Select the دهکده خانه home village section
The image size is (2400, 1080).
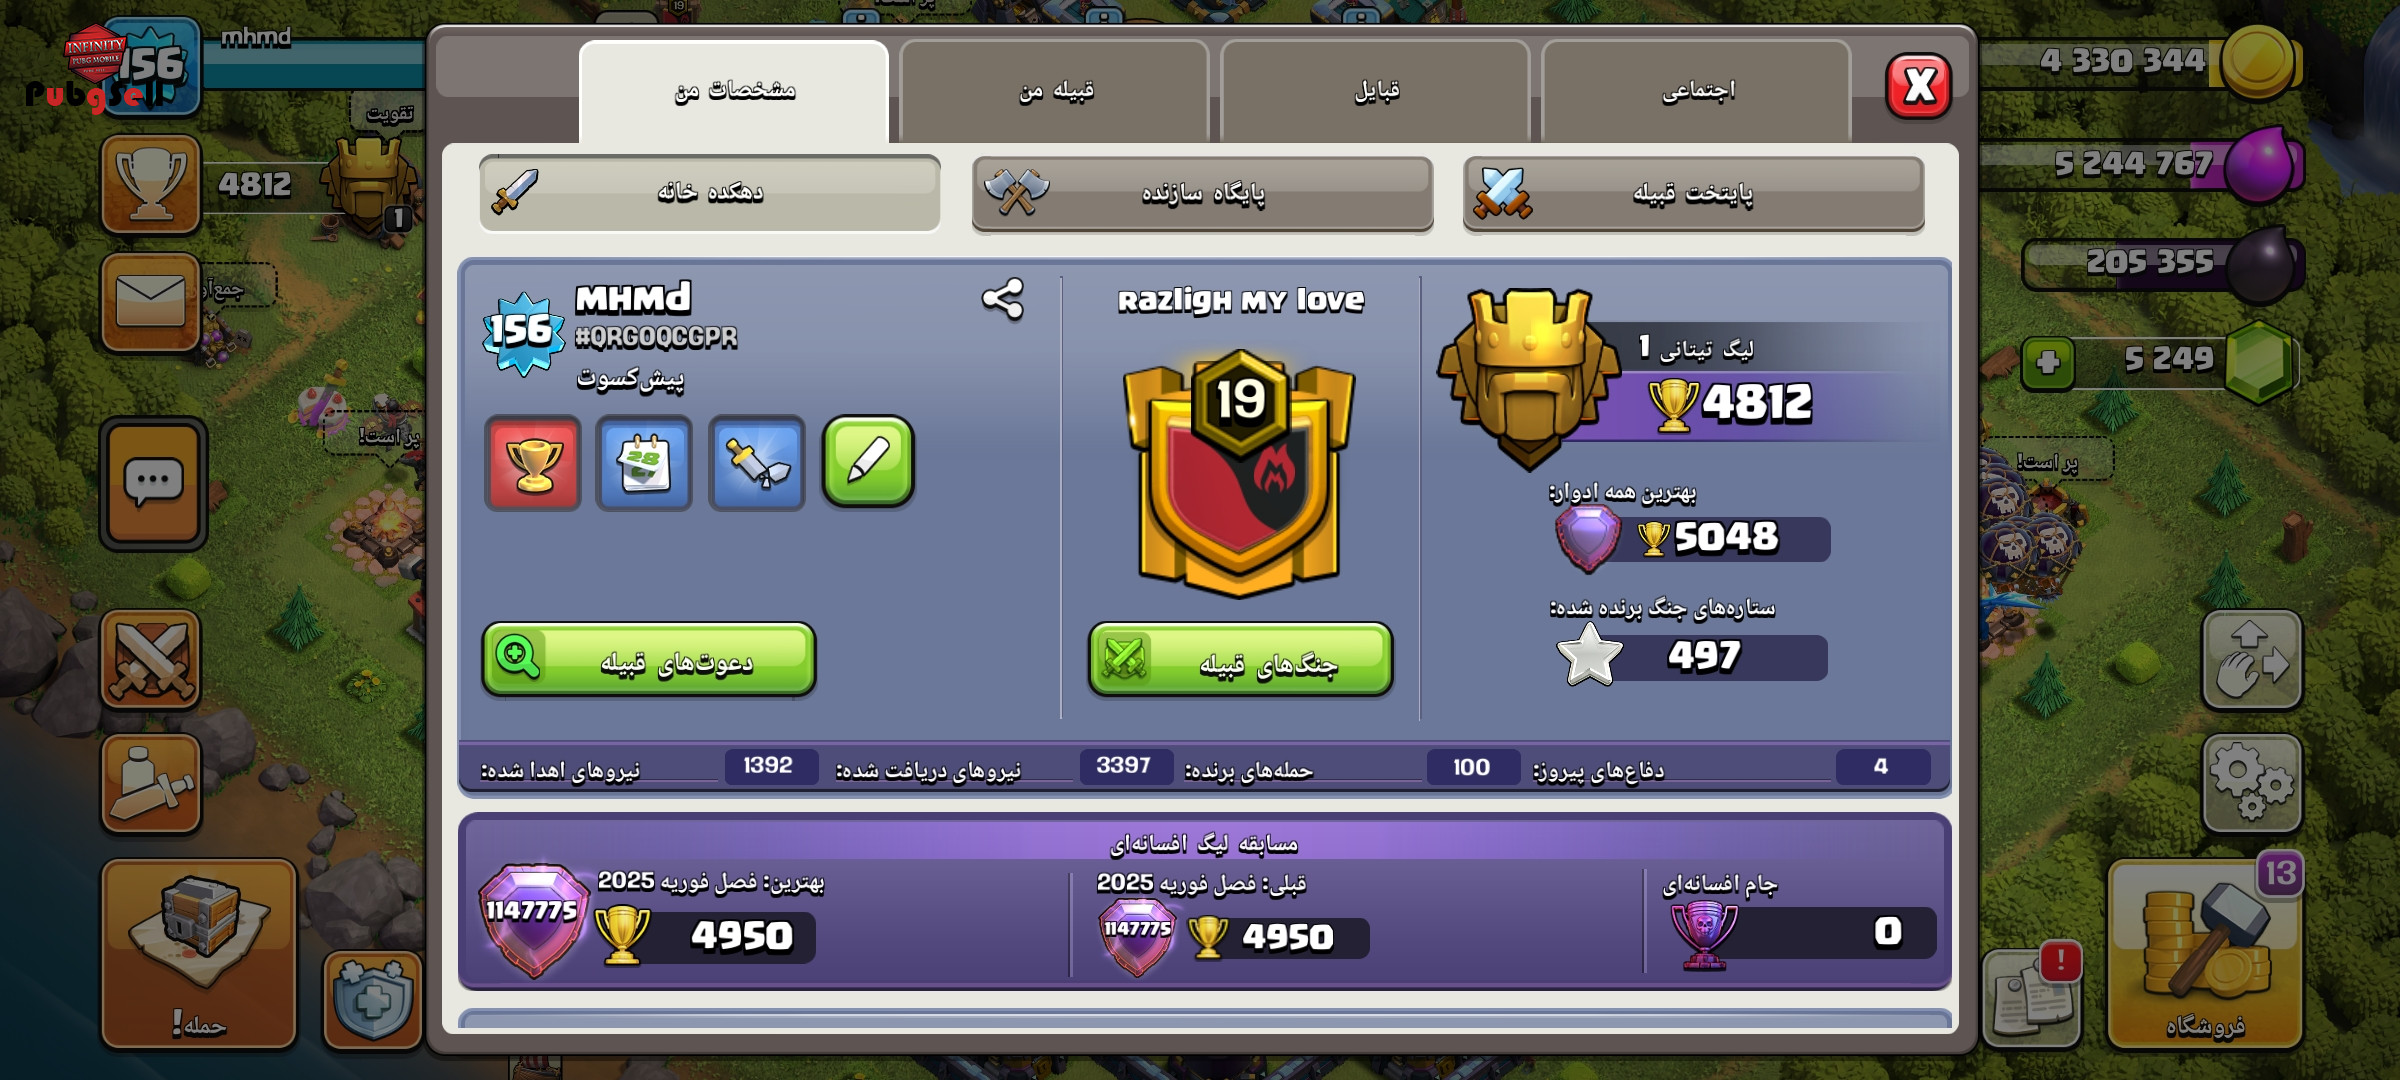pyautogui.click(x=710, y=192)
